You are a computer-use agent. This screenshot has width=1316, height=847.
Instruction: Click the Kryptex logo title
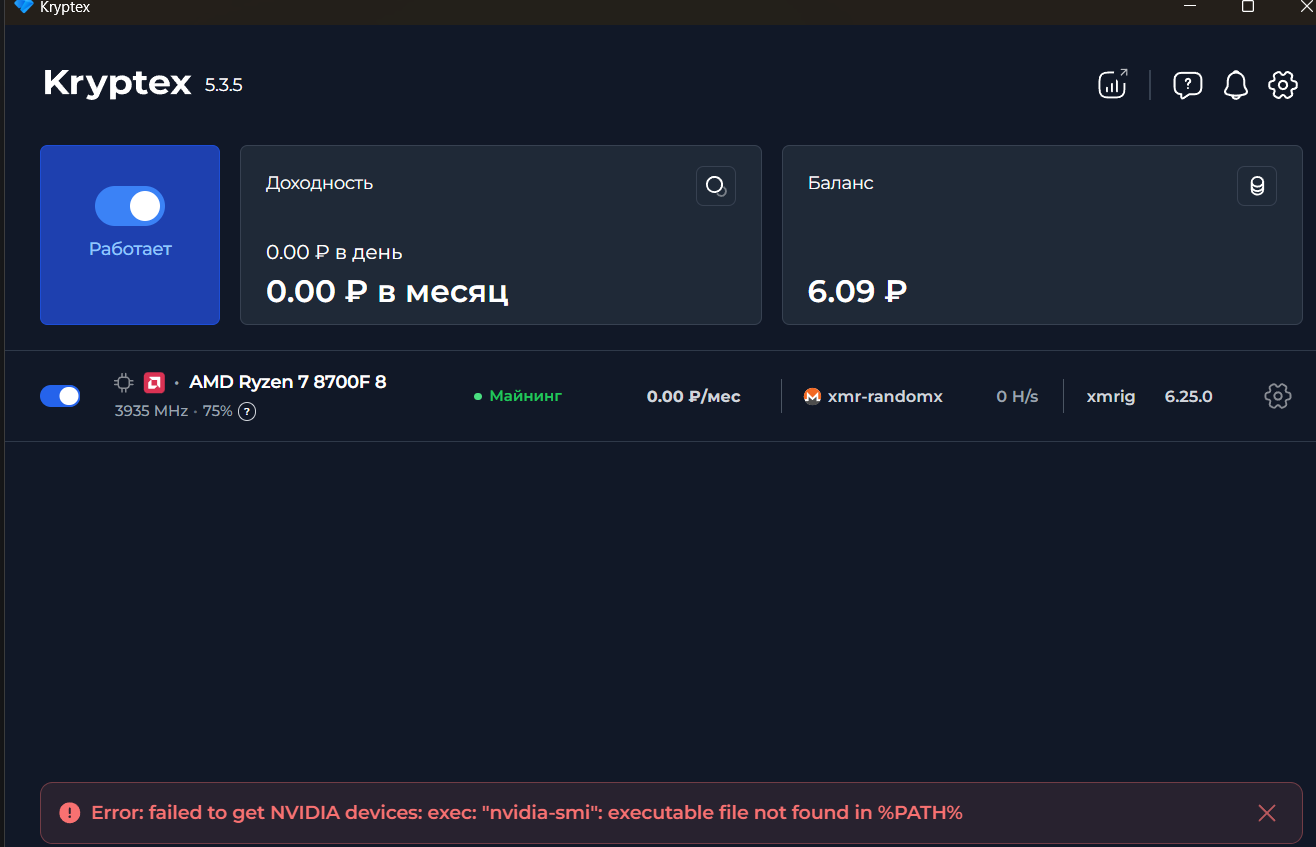pyautogui.click(x=117, y=83)
